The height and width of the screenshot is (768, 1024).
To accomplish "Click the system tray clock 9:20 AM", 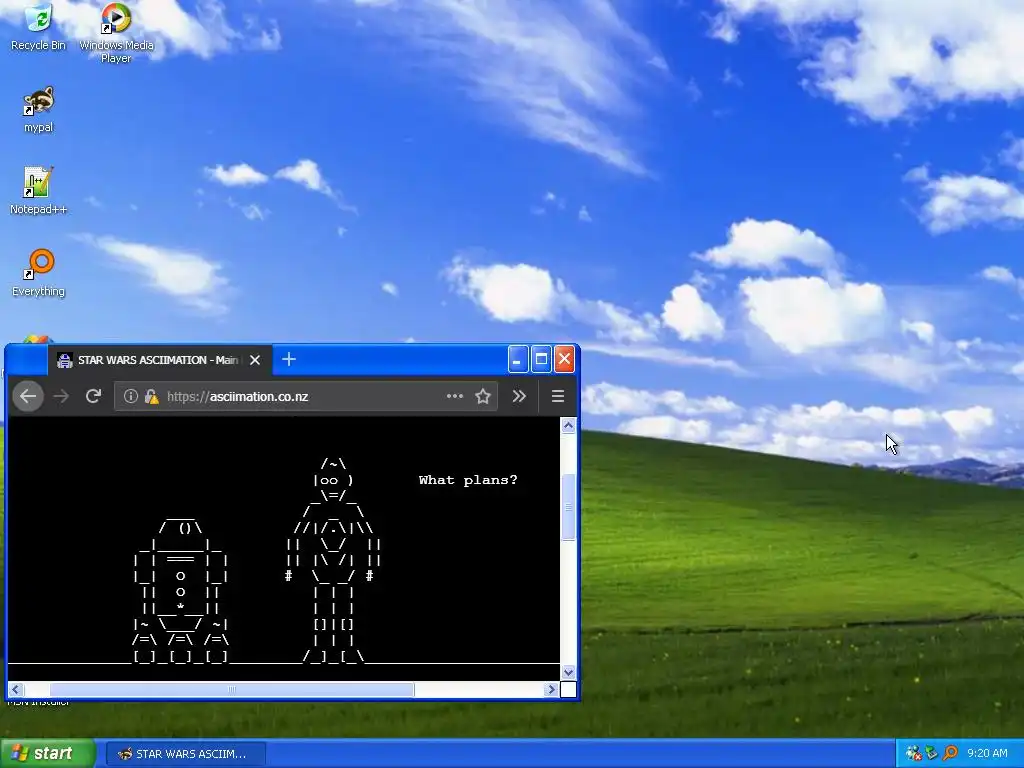I will coord(987,753).
